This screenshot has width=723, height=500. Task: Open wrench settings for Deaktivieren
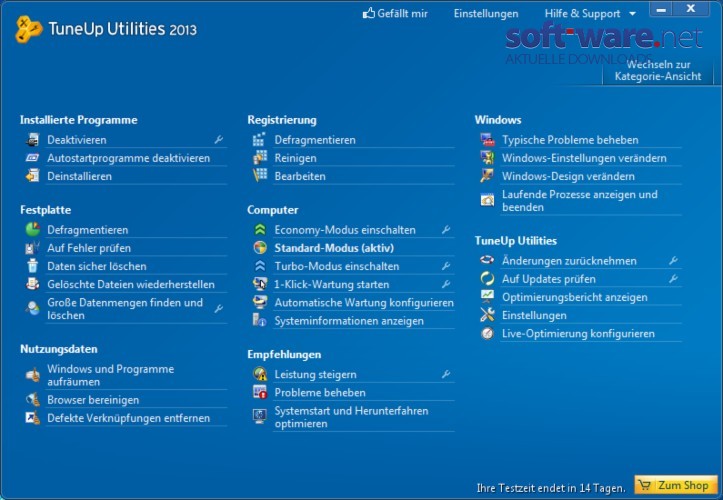[219, 139]
